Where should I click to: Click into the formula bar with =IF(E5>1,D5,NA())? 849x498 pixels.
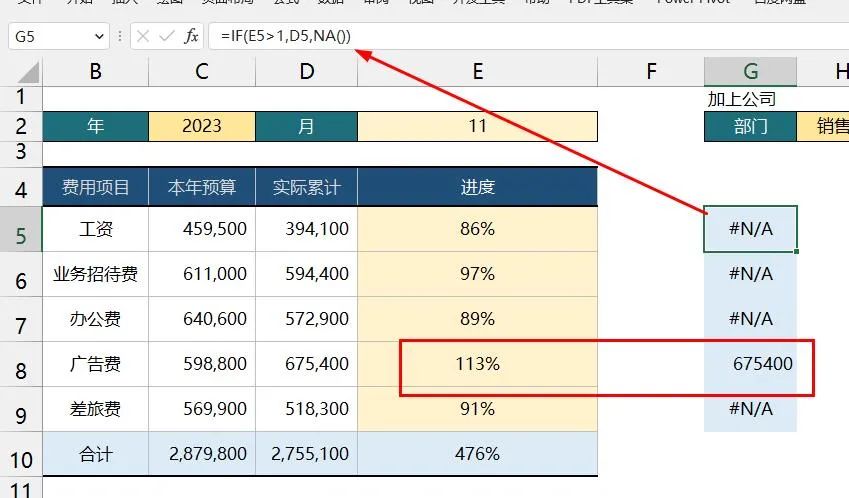click(x=528, y=36)
